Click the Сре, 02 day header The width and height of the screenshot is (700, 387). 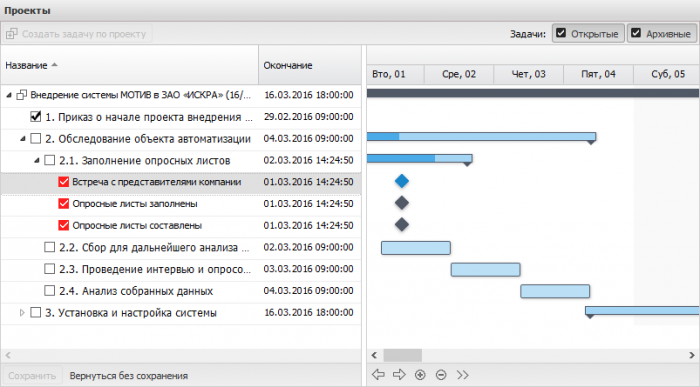(x=459, y=74)
